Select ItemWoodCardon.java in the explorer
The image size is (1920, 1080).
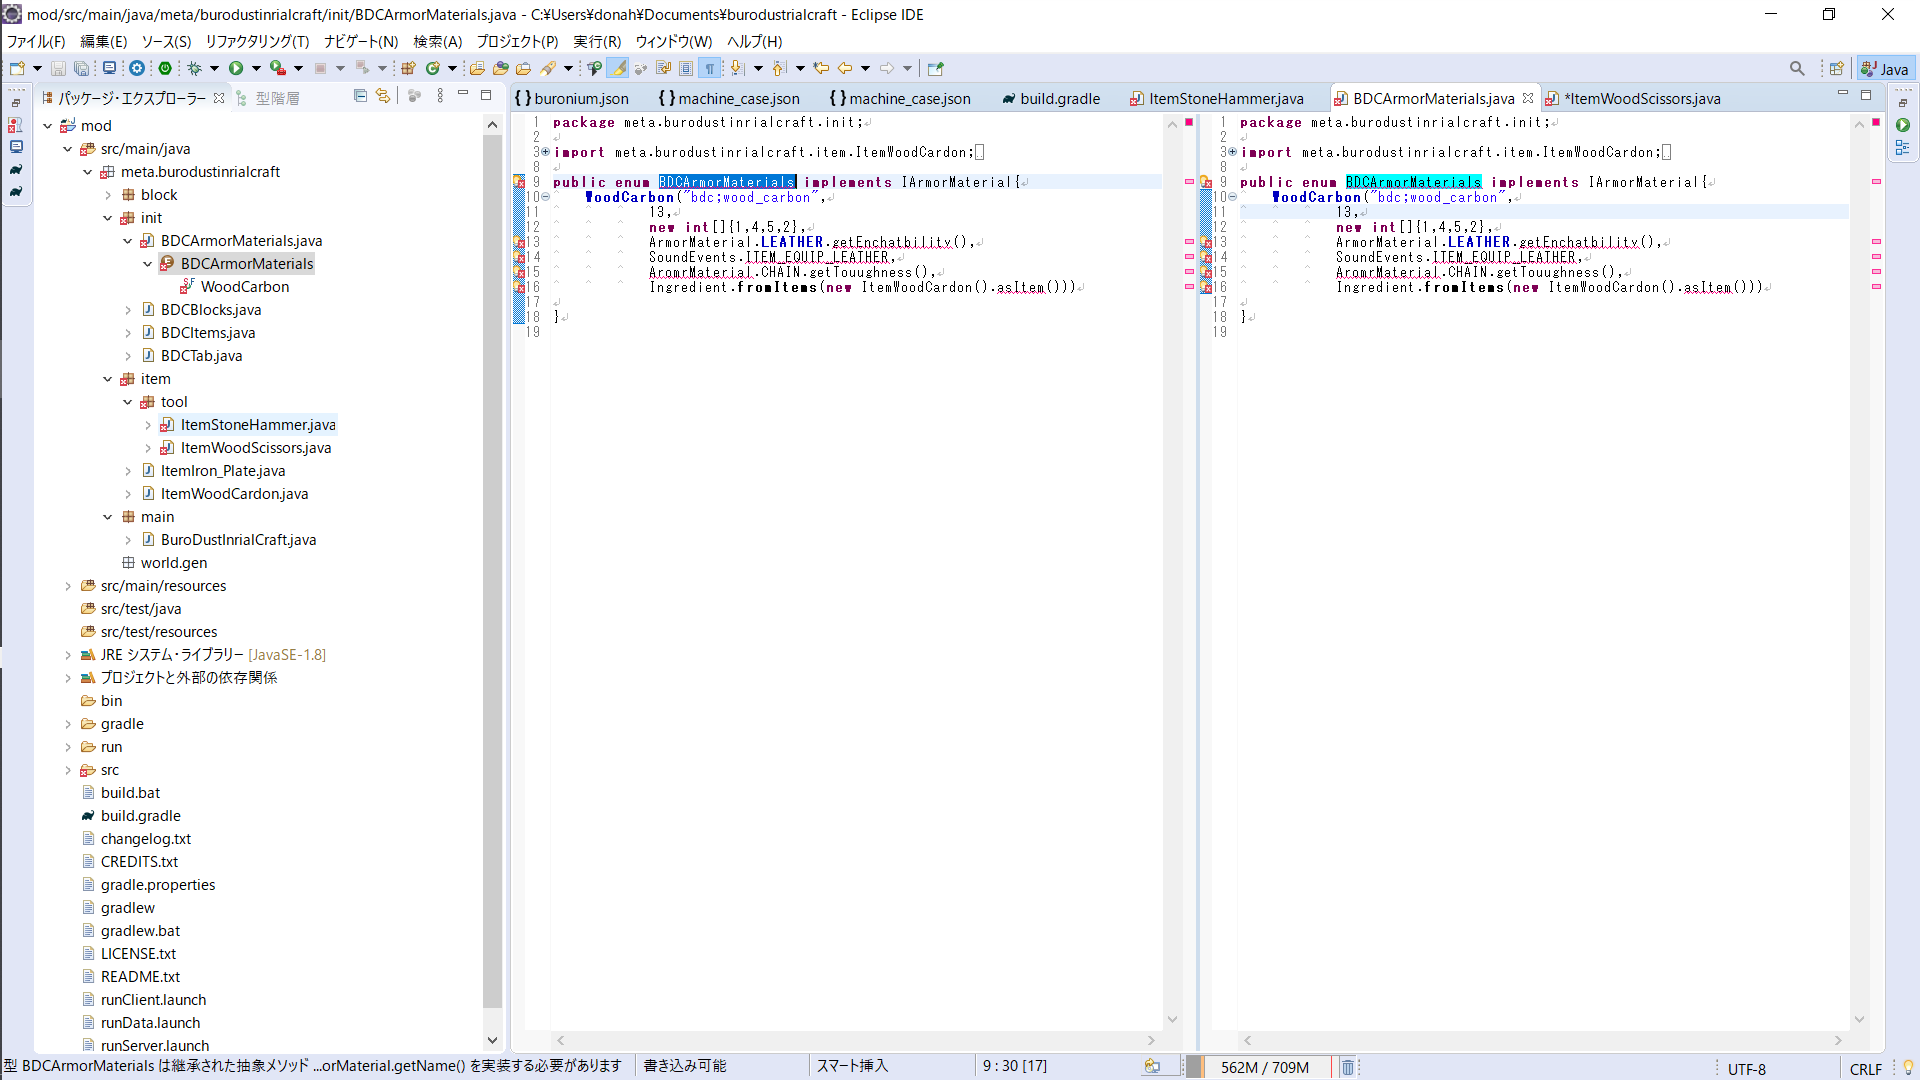pyautogui.click(x=234, y=494)
